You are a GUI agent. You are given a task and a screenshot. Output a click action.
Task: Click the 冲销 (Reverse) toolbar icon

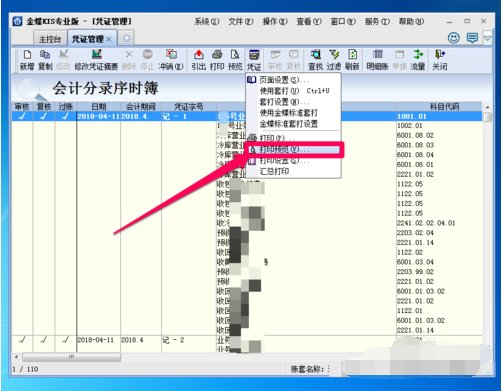point(171,60)
